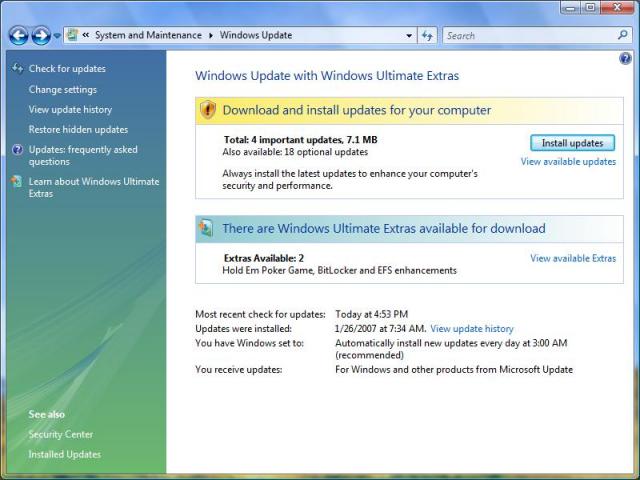This screenshot has width=640, height=480.
Task: Focus the Search input field
Action: pyautogui.click(x=529, y=36)
